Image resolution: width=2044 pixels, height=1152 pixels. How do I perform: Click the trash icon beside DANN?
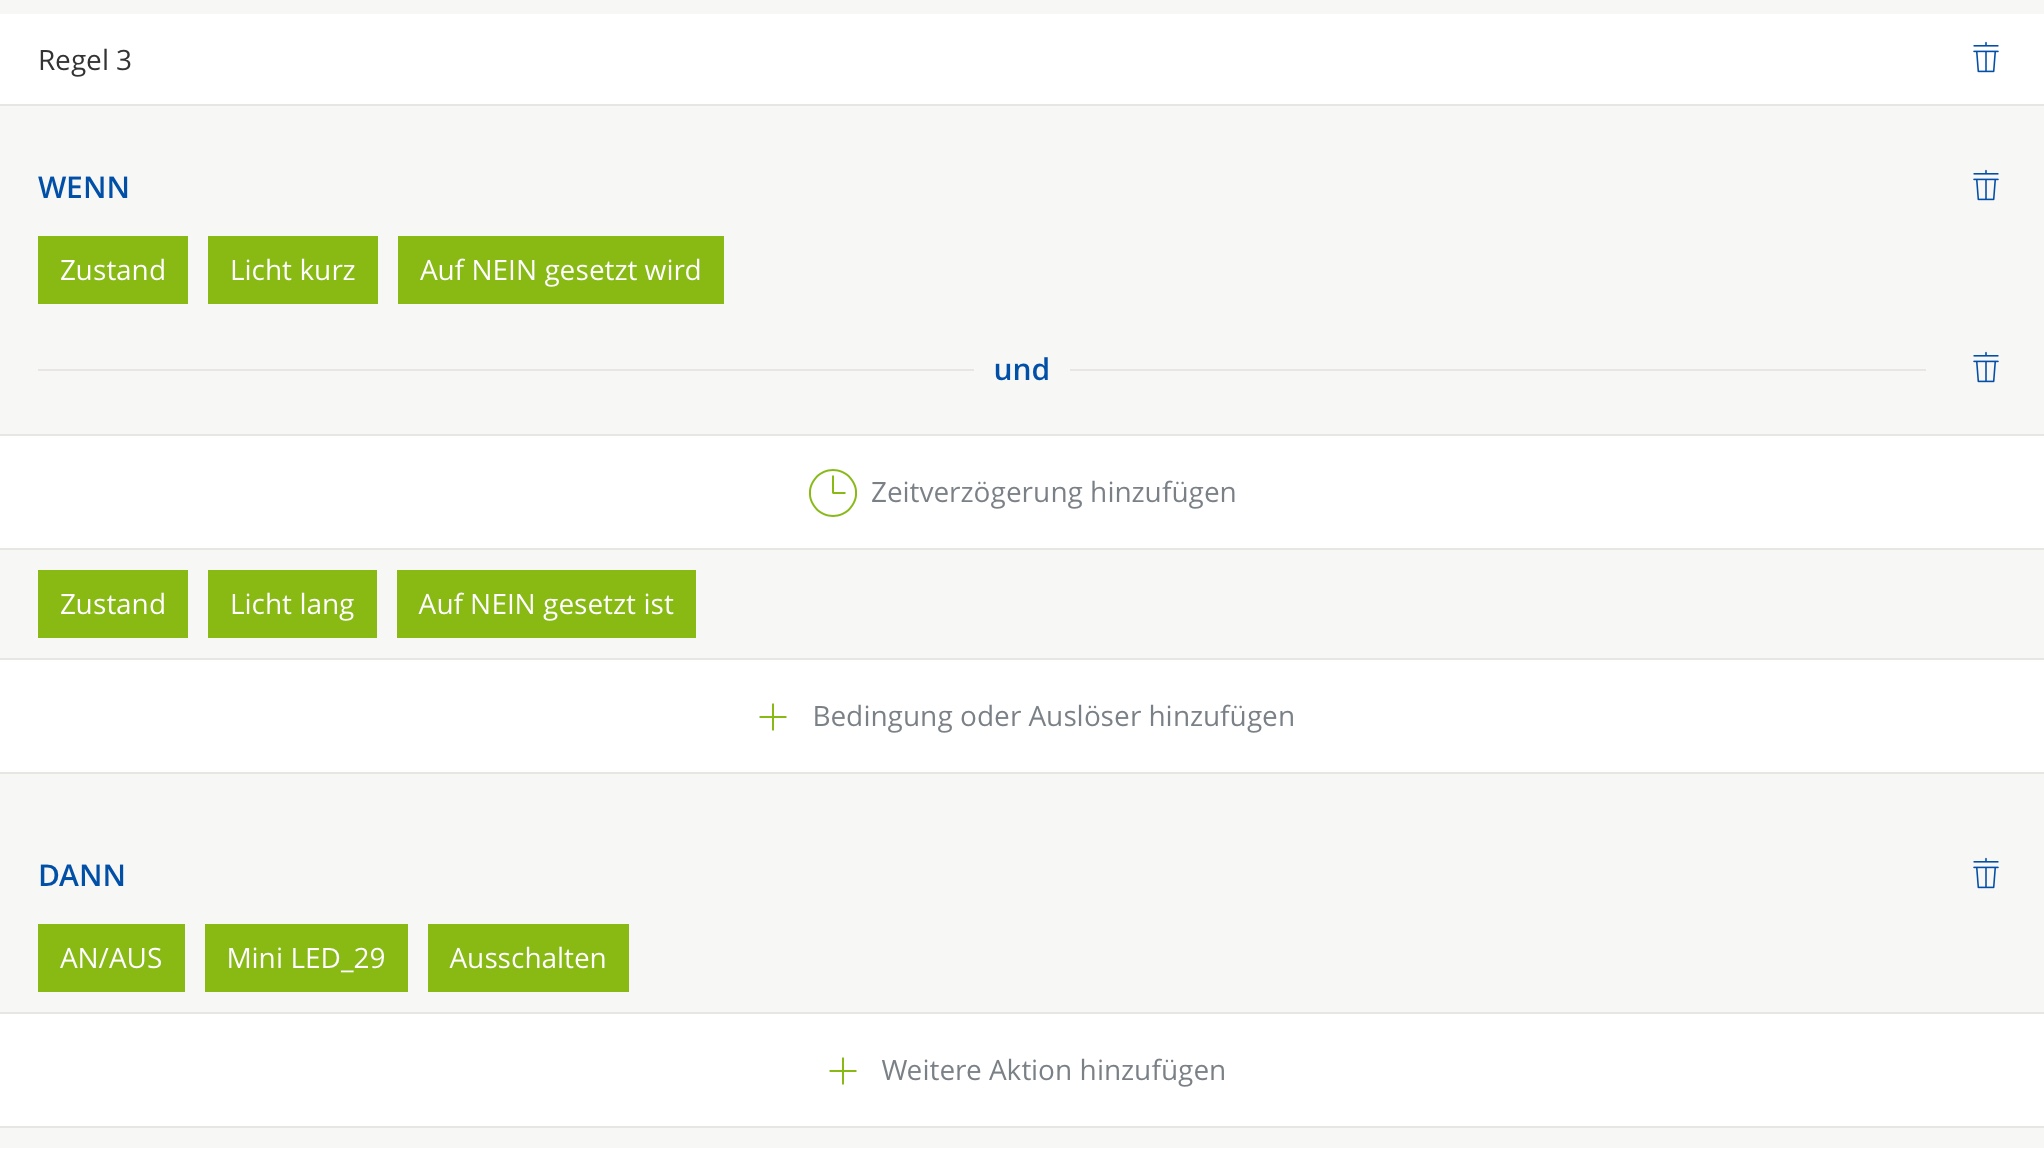(x=1985, y=875)
